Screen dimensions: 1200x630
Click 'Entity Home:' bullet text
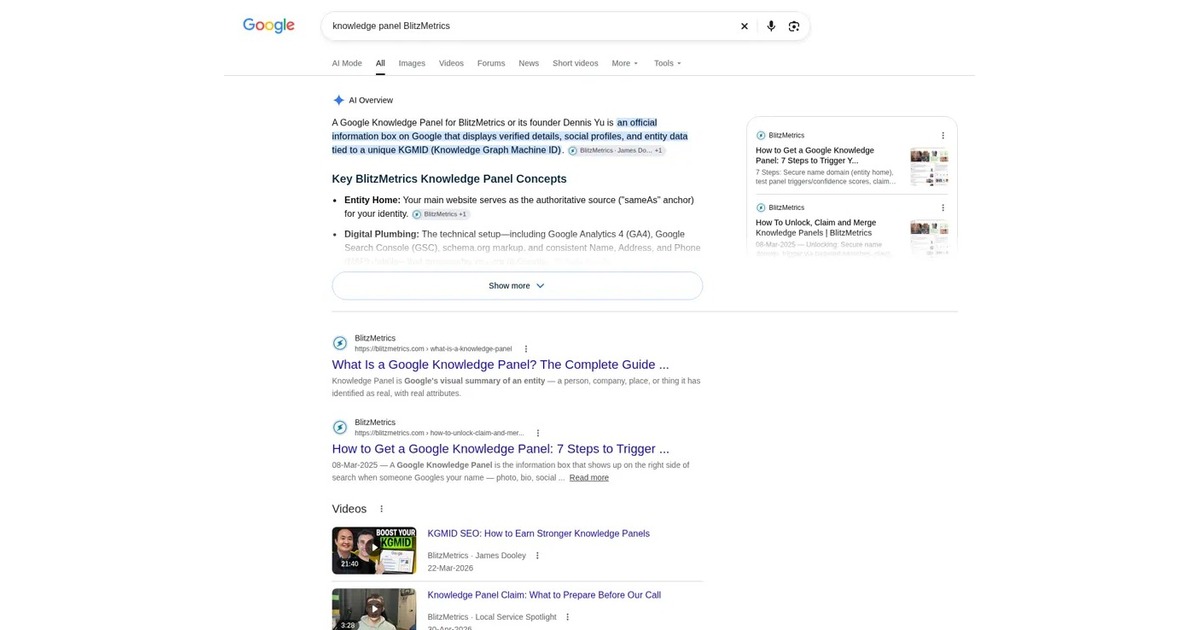[372, 200]
